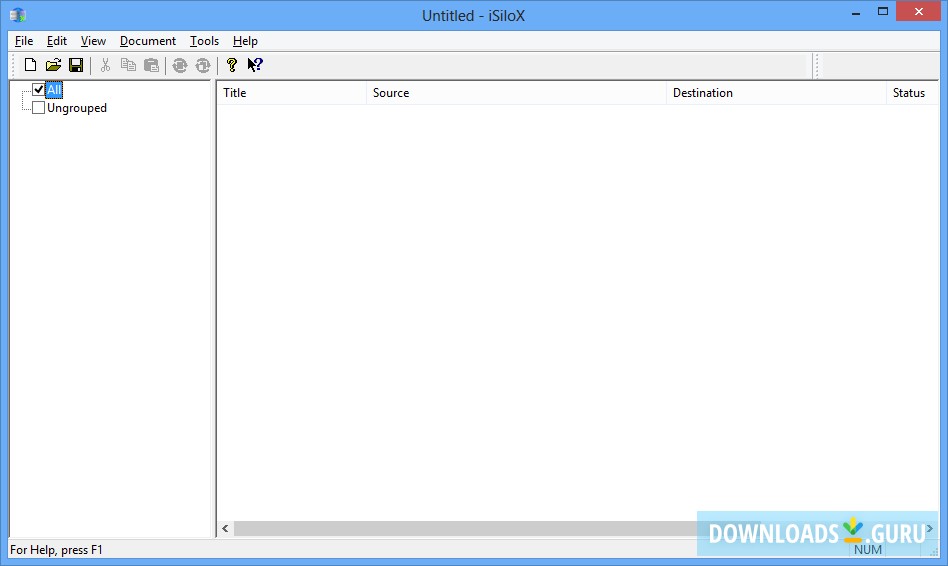Sort by the Destination column header

776,93
